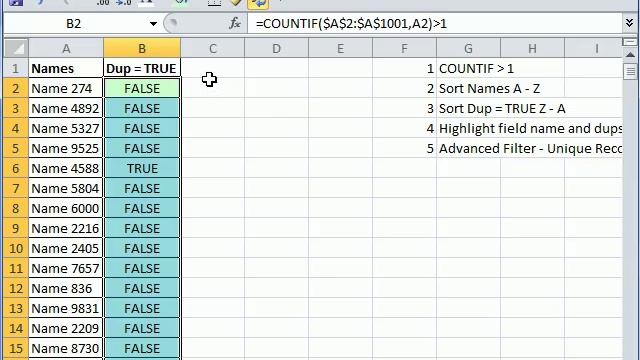Click the "Advanced Filter - Unique" cell

[530, 148]
